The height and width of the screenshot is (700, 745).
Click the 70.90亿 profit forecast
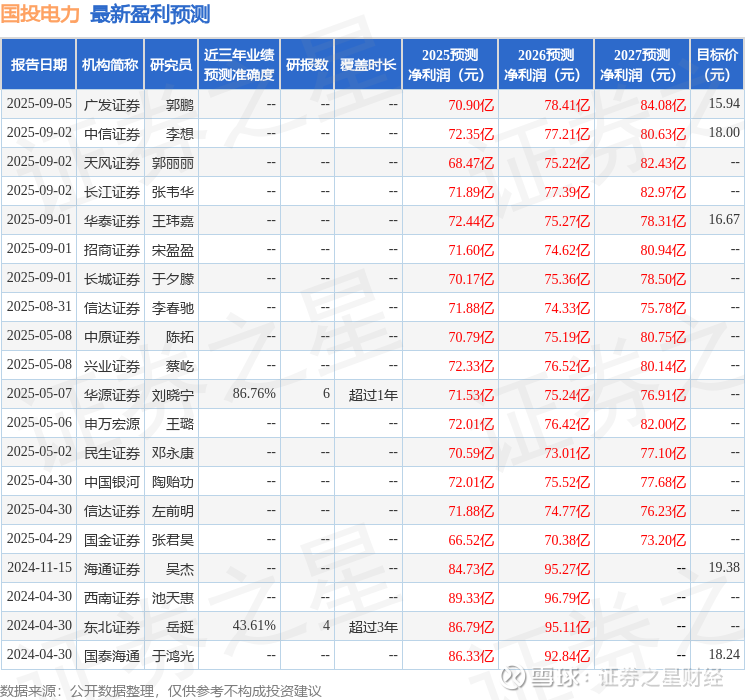(471, 105)
